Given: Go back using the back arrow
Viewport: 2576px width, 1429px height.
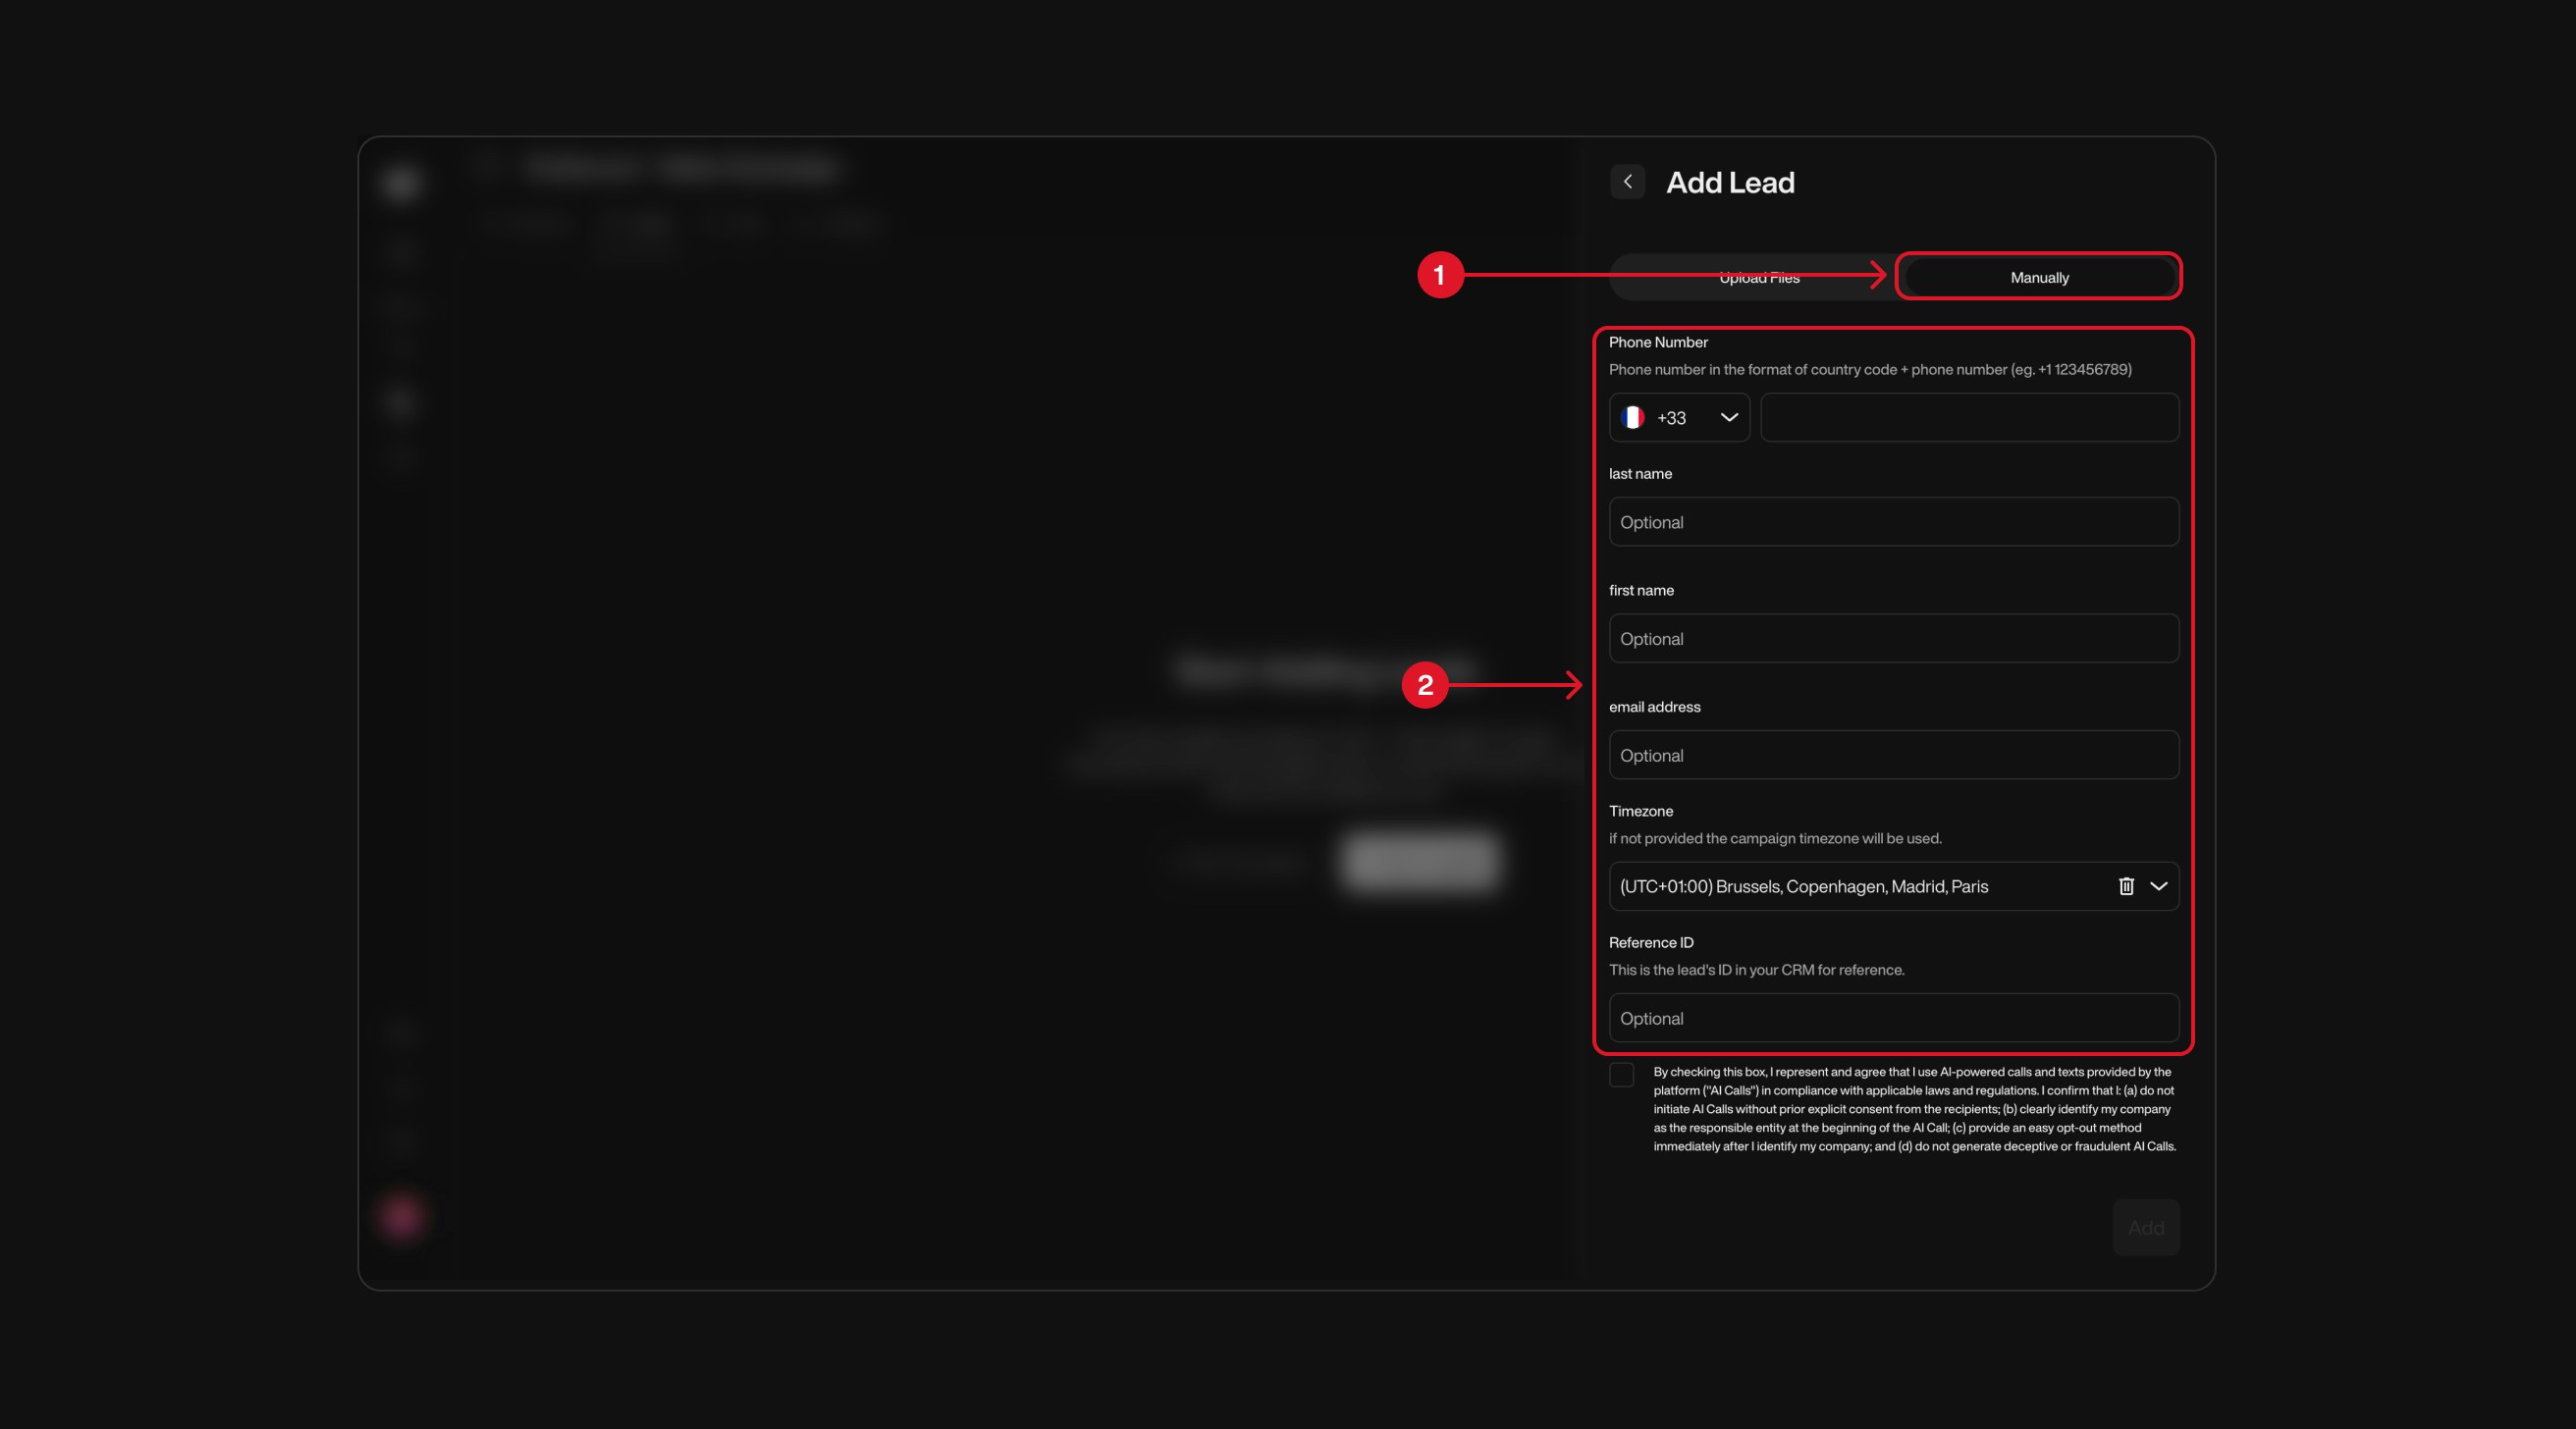Looking at the screenshot, I should [x=1627, y=181].
